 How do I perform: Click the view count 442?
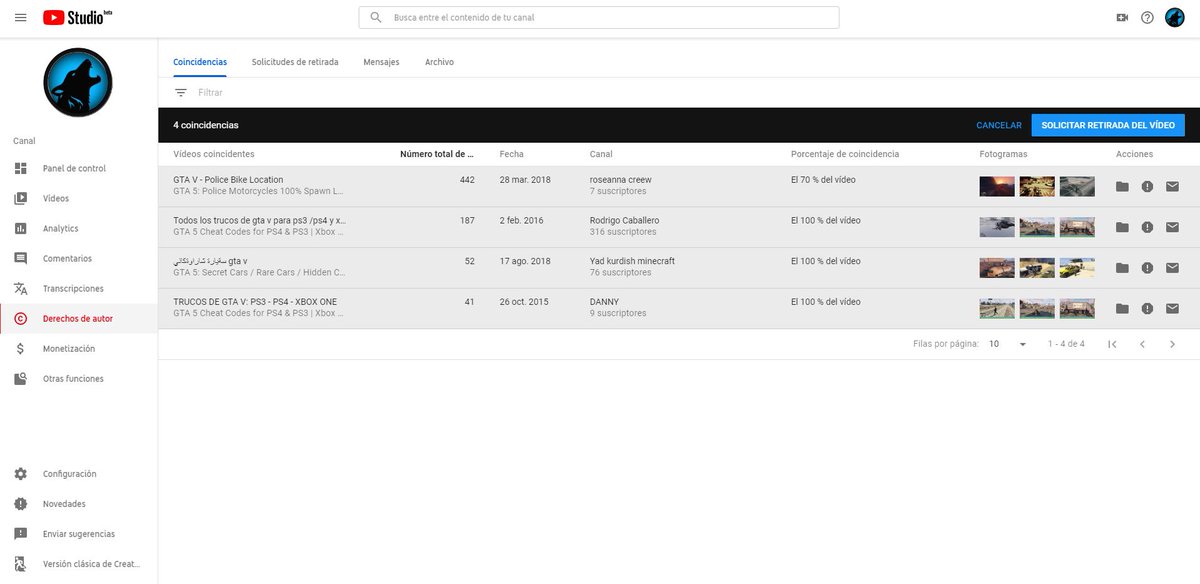pyautogui.click(x=467, y=180)
